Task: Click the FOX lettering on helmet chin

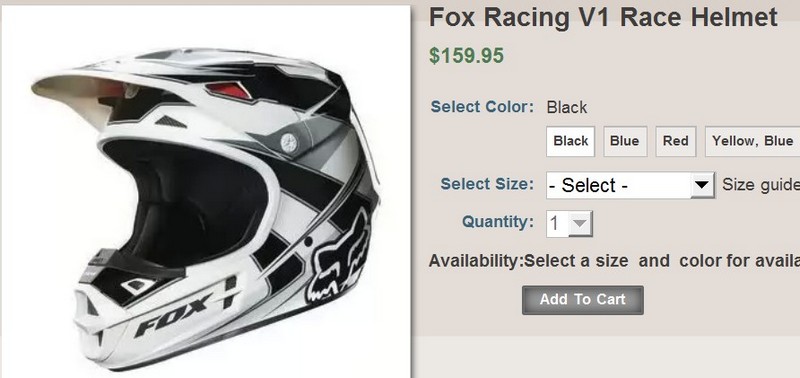Action: (x=173, y=314)
